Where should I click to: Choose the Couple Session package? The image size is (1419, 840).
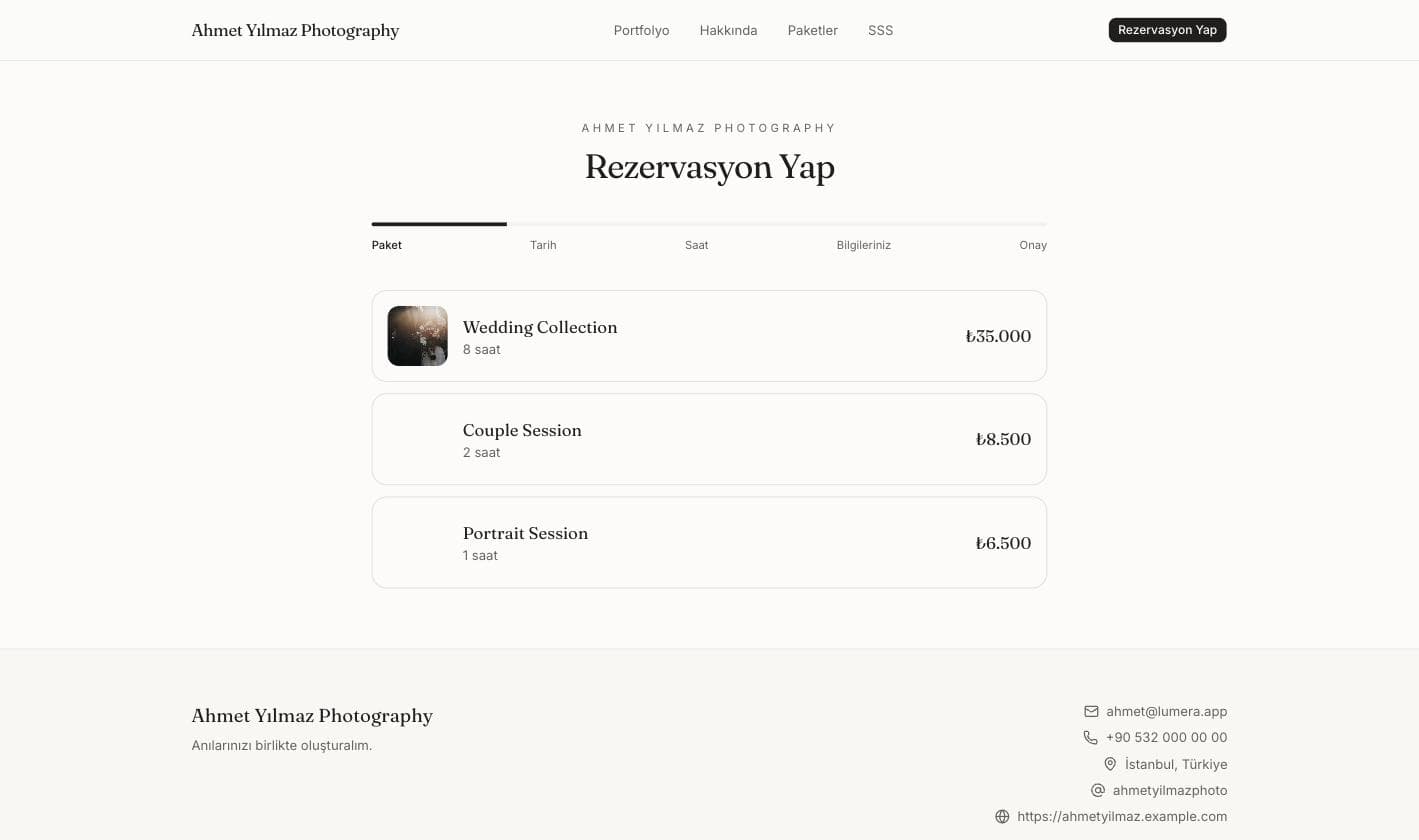point(709,439)
